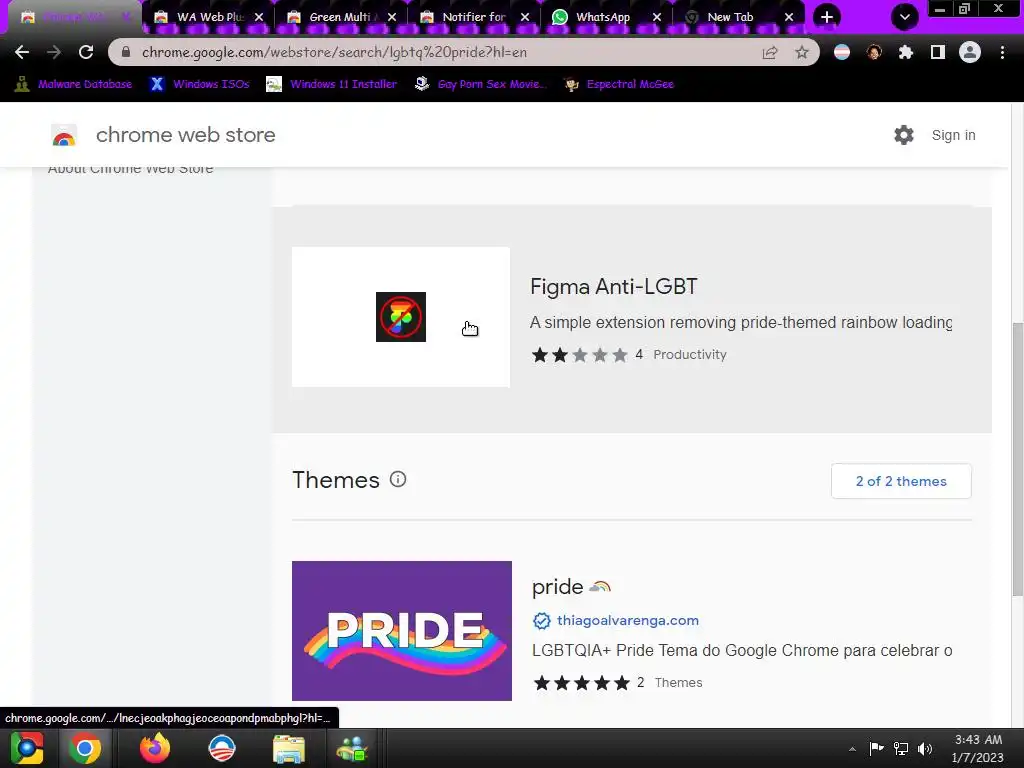The width and height of the screenshot is (1024, 768).
Task: Close the Green Multi tab
Action: coord(392,17)
